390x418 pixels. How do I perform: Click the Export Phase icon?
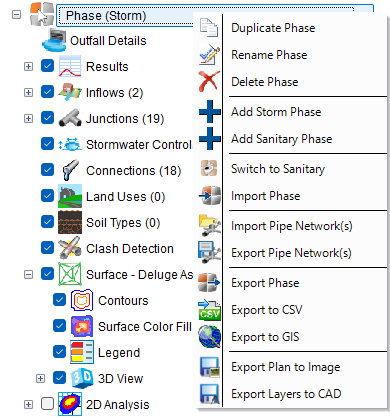(x=209, y=282)
